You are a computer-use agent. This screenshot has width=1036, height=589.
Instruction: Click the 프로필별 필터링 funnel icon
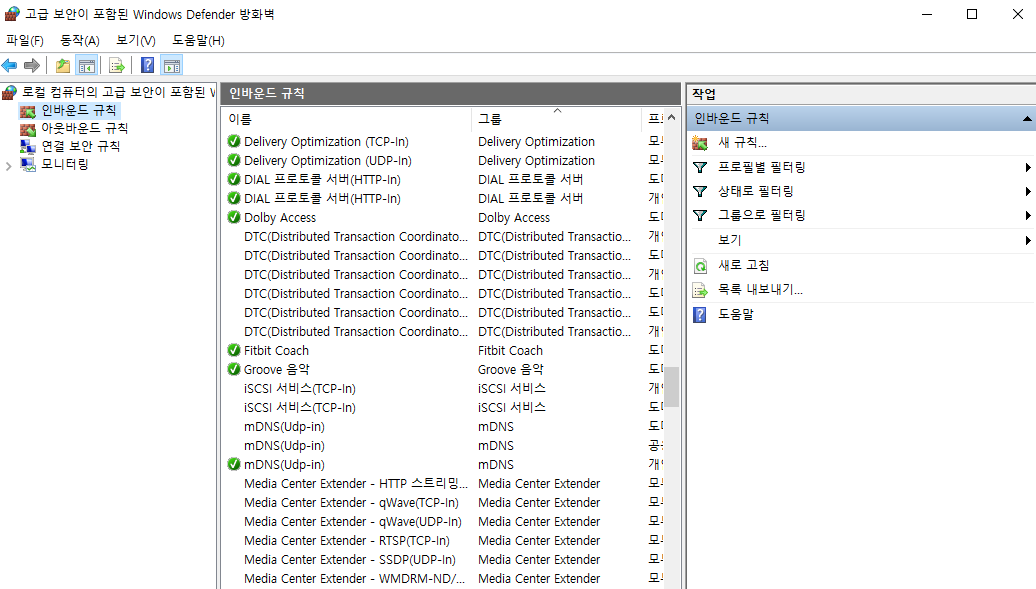click(700, 167)
